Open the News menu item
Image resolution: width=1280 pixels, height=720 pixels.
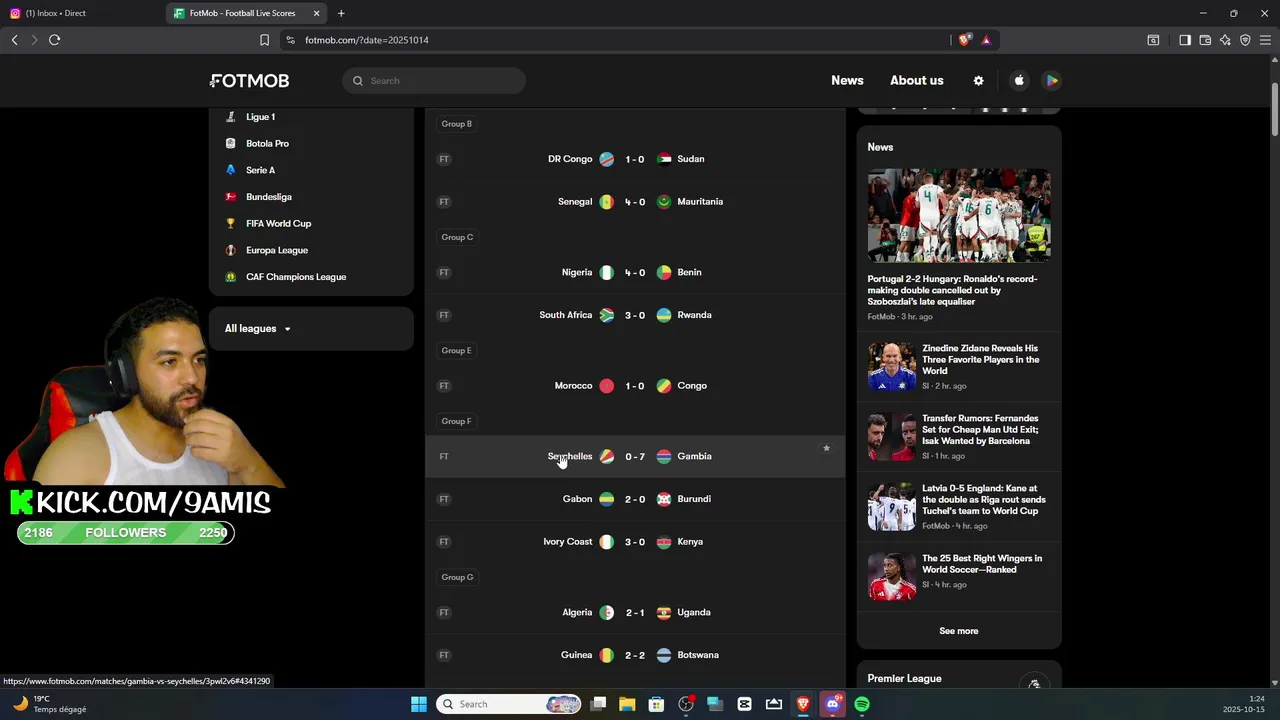pos(847,81)
